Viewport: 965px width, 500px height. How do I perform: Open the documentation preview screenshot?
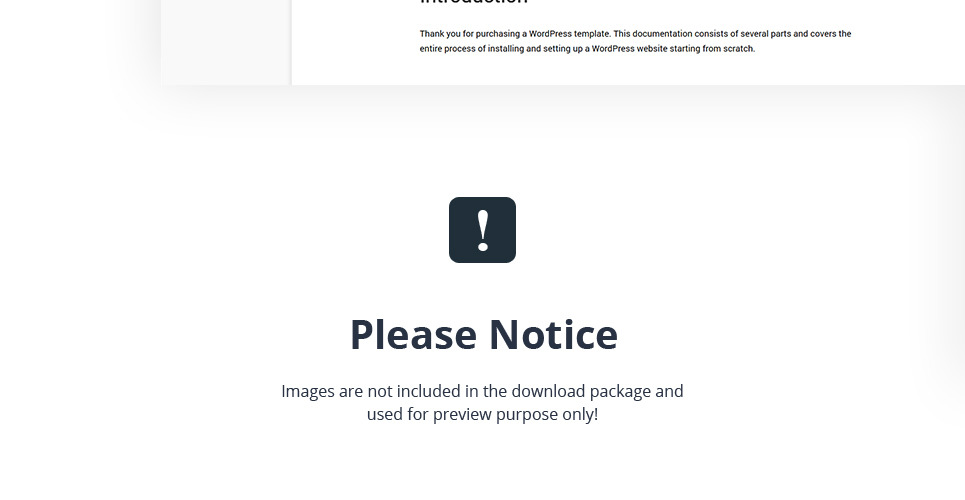point(563,42)
